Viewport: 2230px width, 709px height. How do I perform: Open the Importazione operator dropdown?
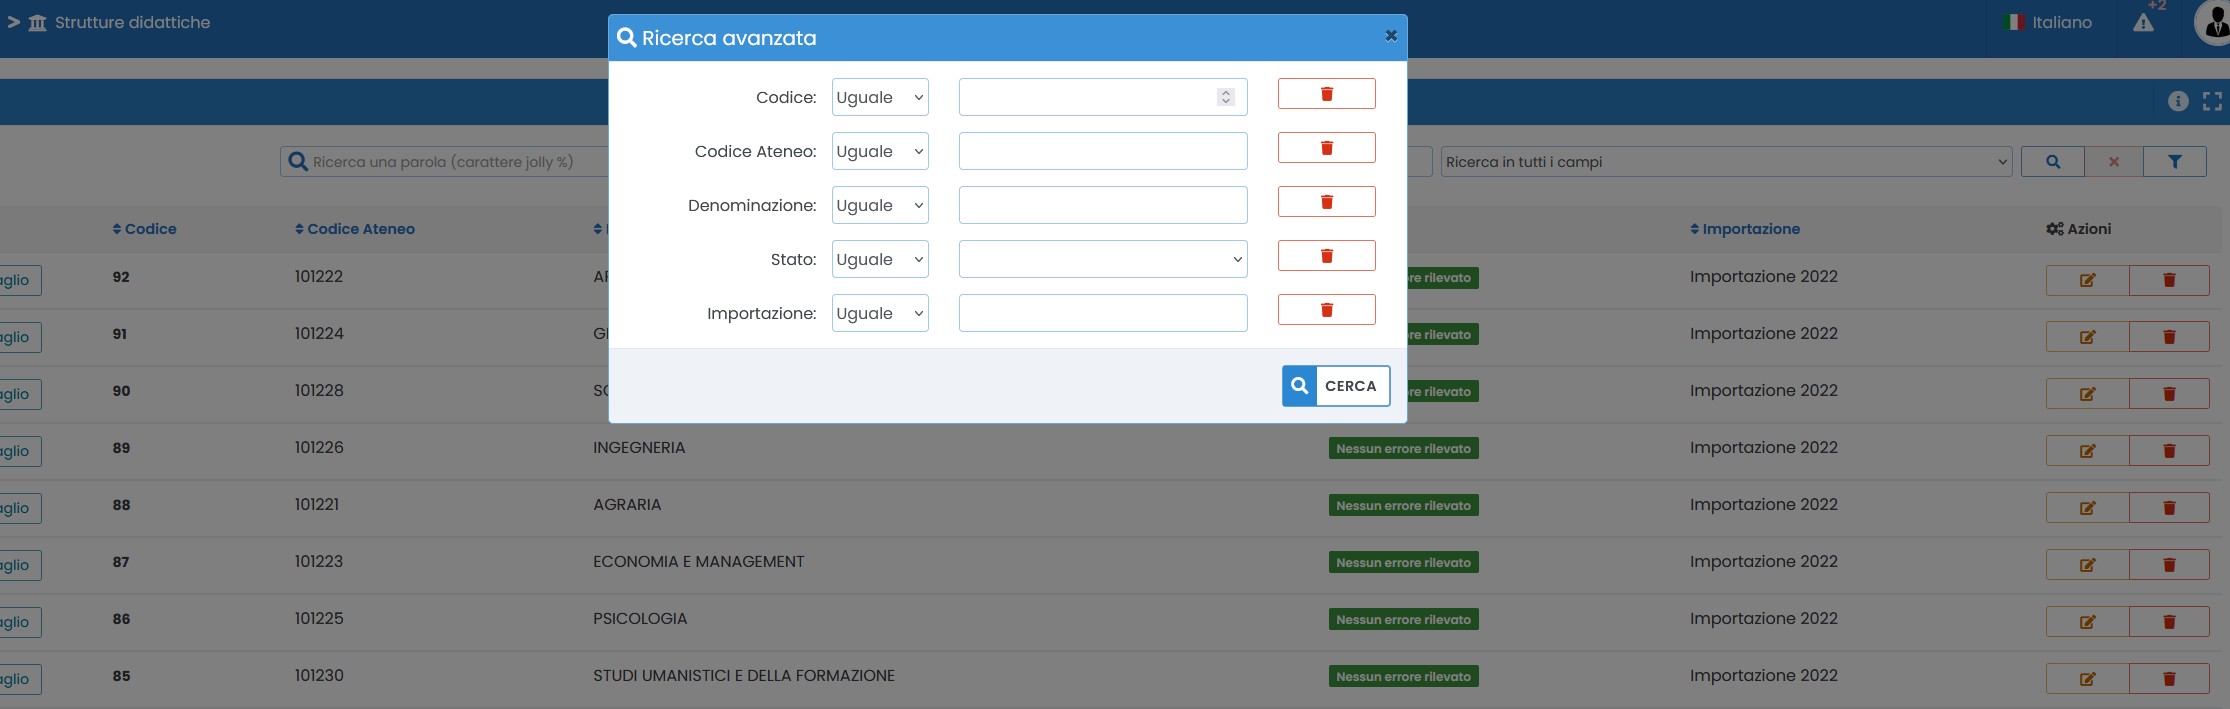click(x=880, y=314)
